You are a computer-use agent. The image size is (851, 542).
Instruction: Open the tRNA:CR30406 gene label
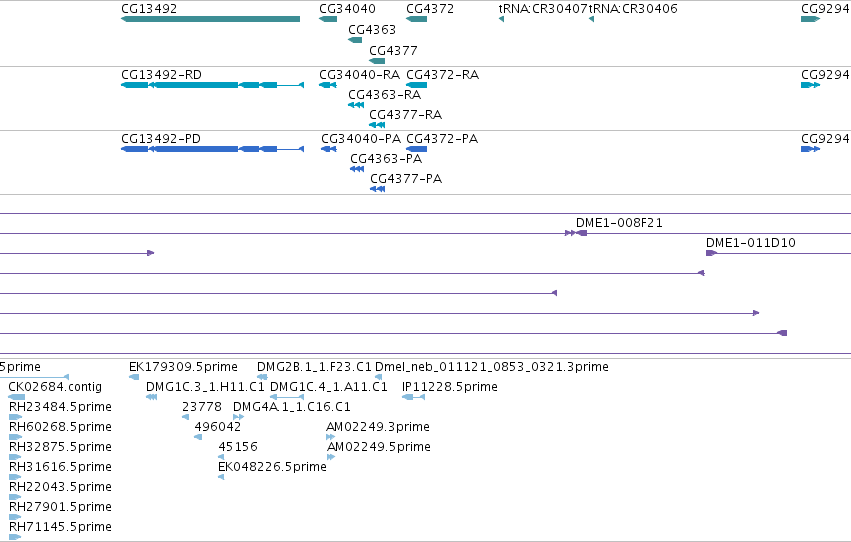[x=633, y=9]
